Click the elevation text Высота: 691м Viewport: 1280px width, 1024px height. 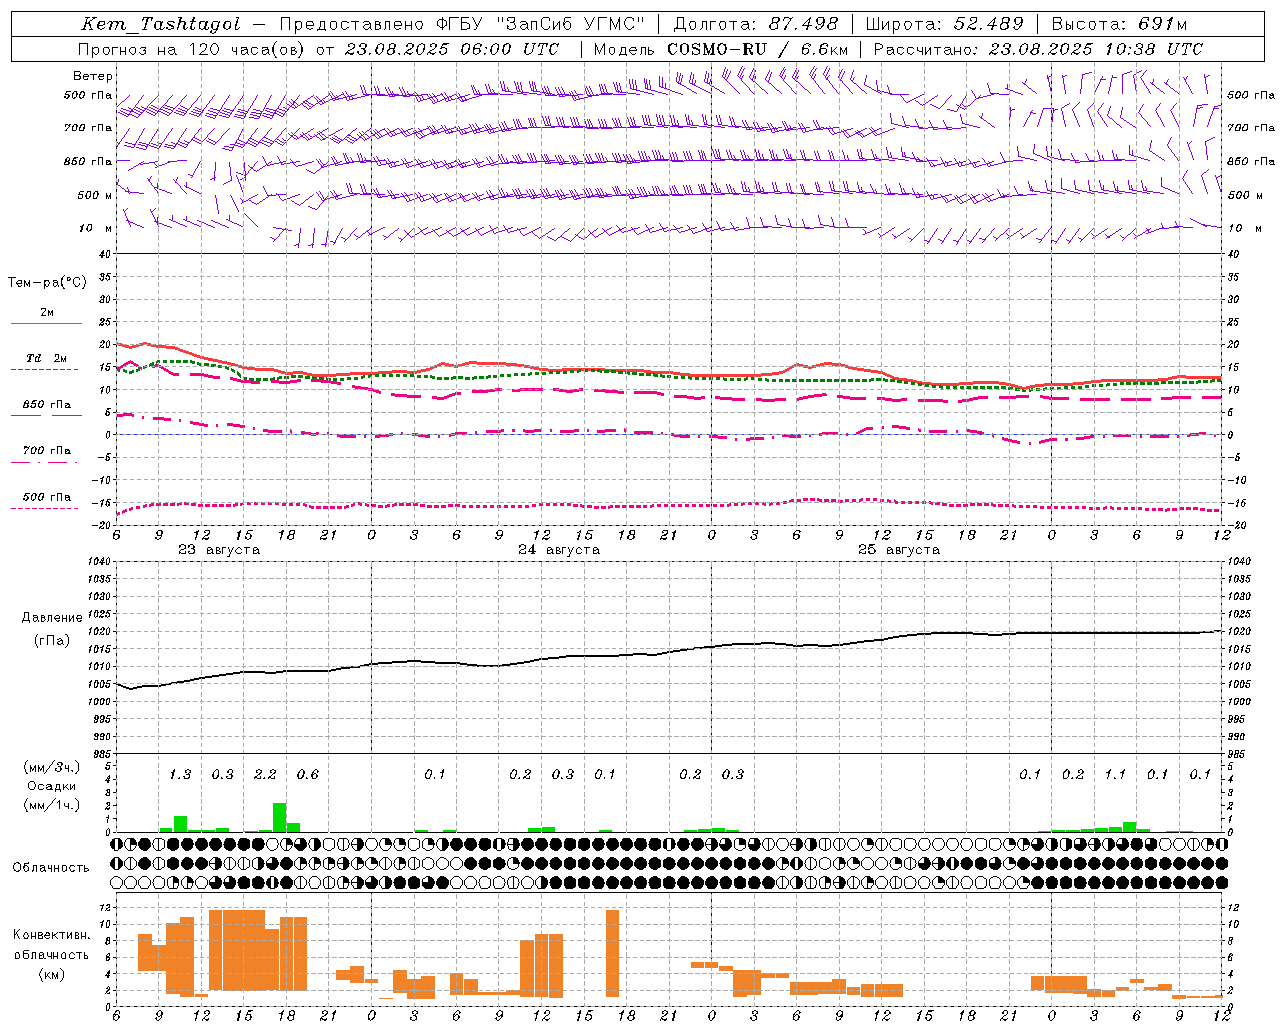pyautogui.click(x=1119, y=24)
